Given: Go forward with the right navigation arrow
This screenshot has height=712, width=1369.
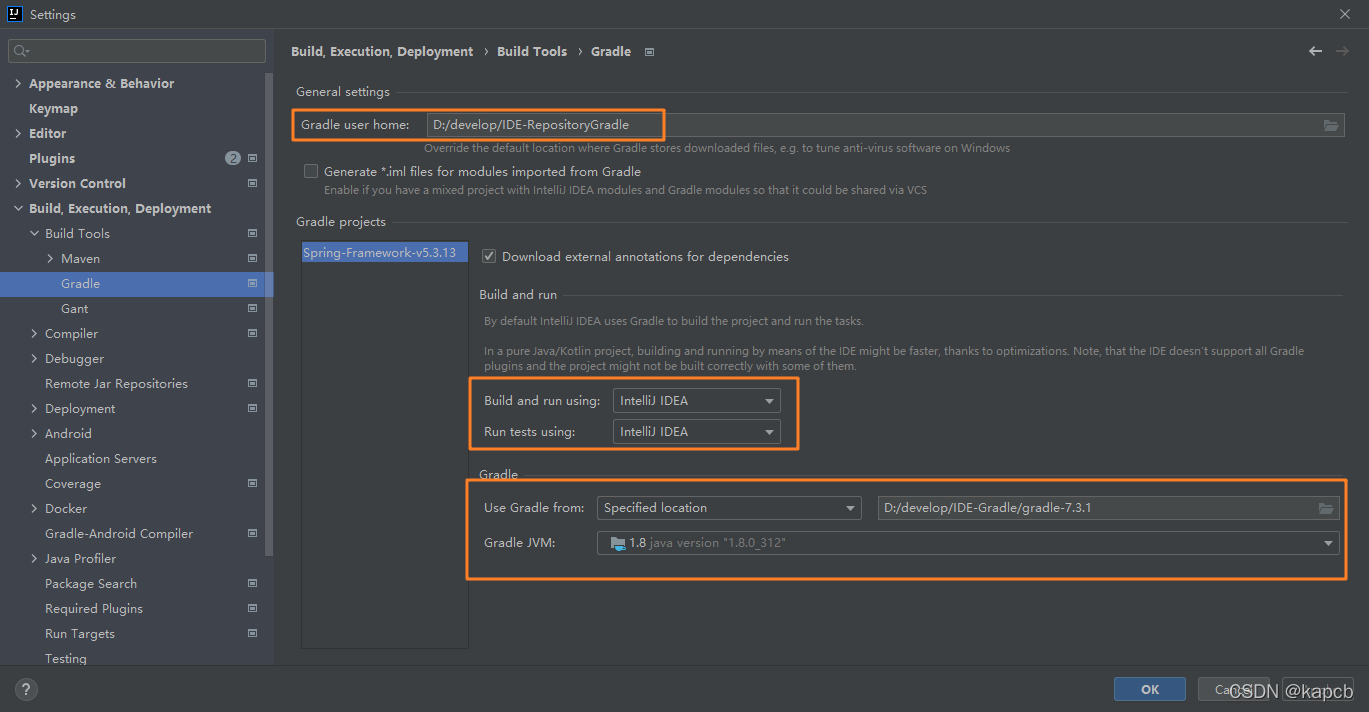Looking at the screenshot, I should [x=1343, y=51].
